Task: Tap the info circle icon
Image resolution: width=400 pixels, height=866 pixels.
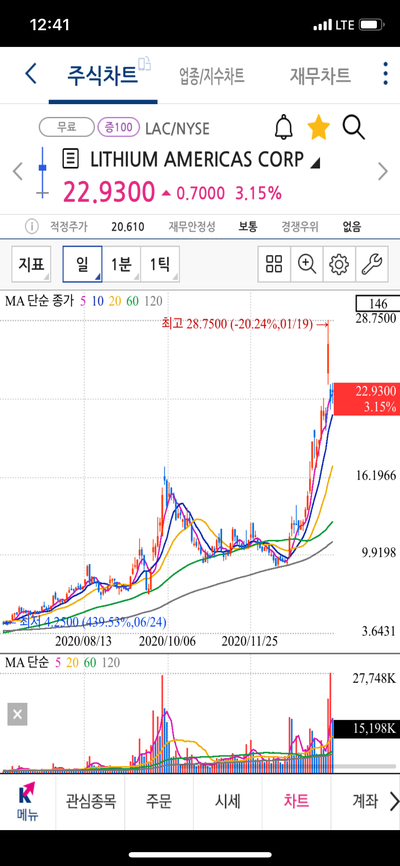Action: pos(31,226)
